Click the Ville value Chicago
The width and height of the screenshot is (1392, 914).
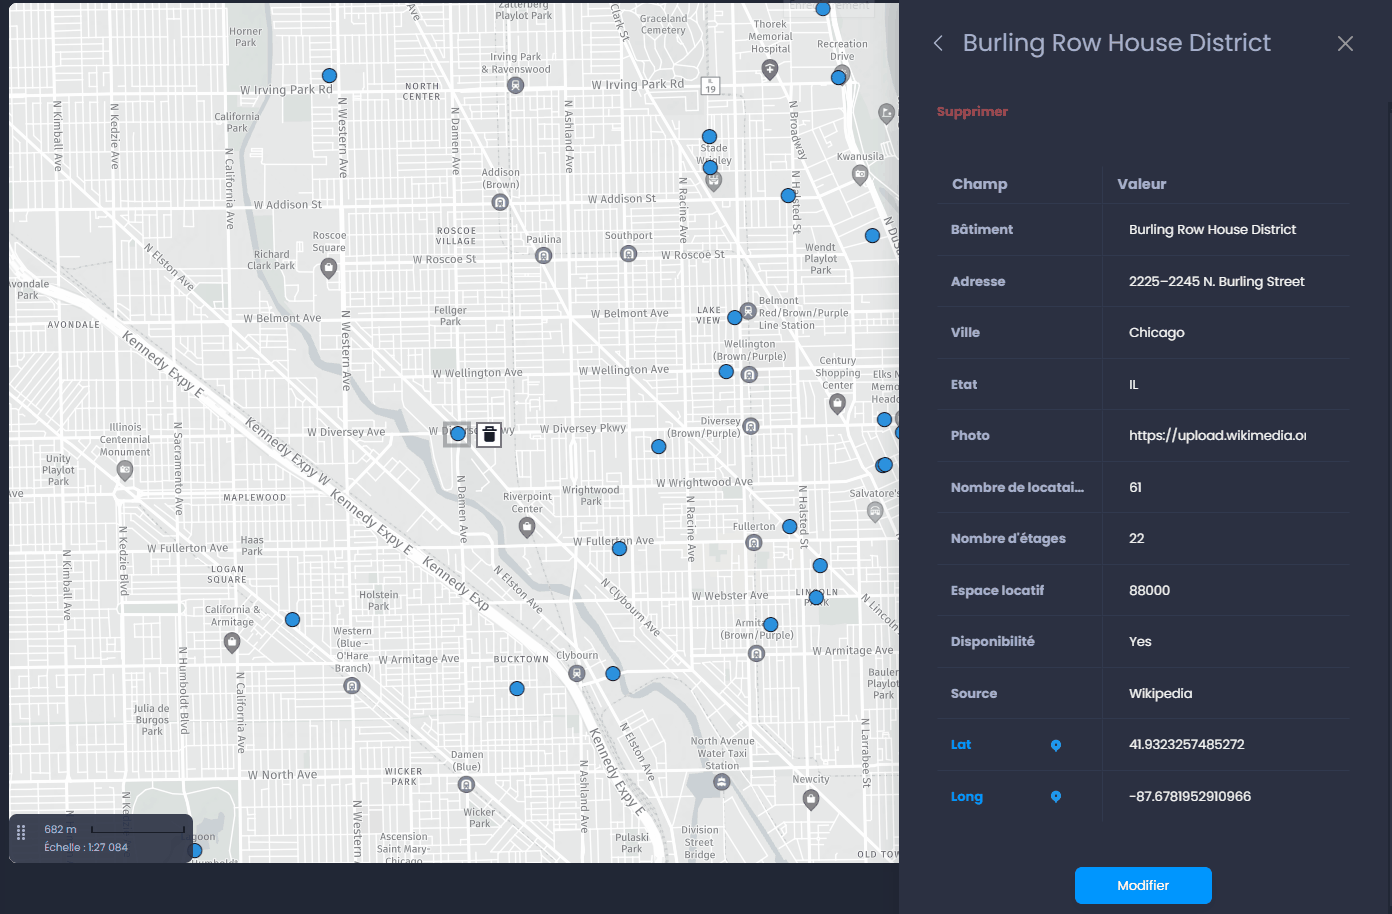(1157, 332)
